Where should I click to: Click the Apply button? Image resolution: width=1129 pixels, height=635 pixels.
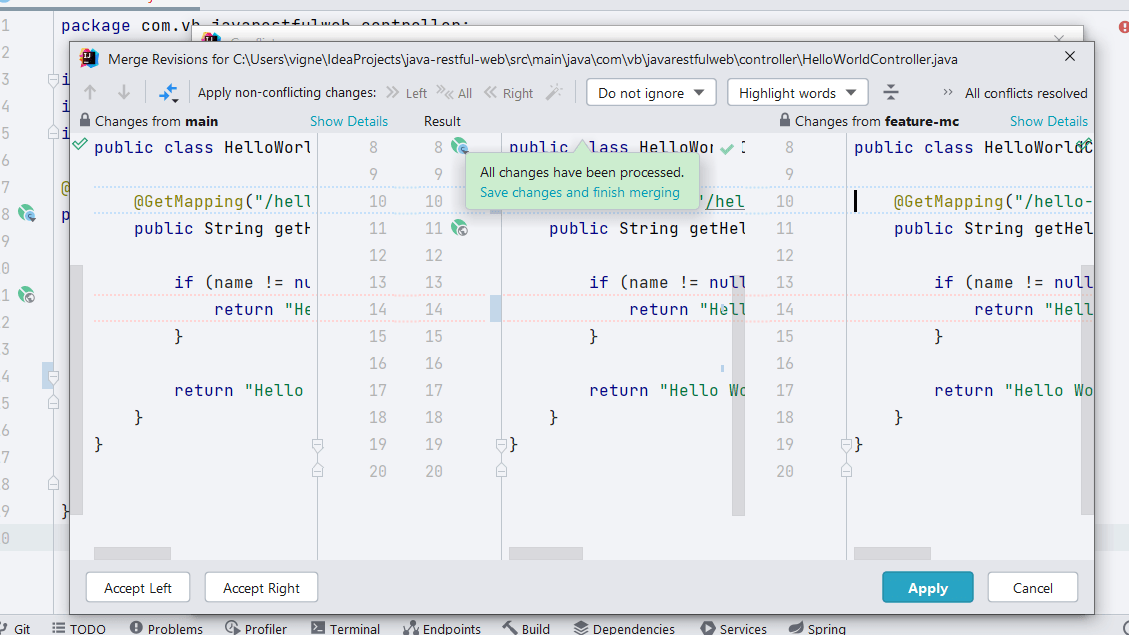927,587
